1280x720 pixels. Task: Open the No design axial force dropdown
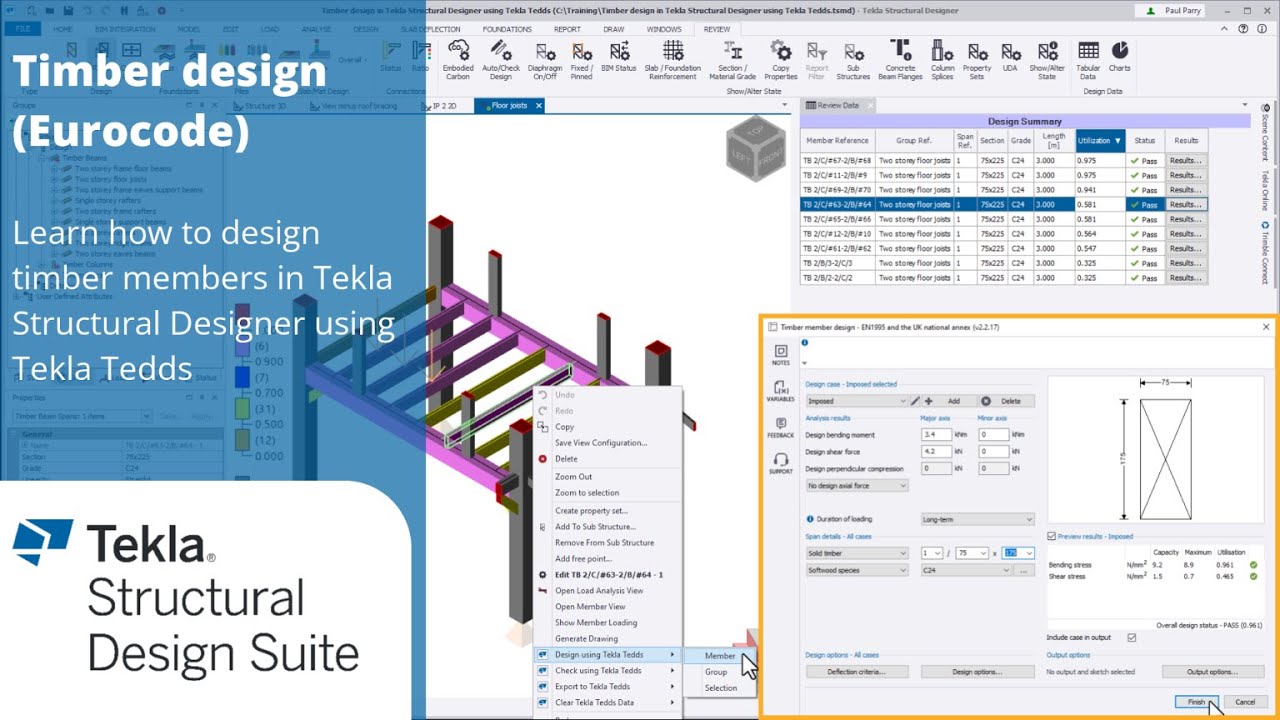pyautogui.click(x=857, y=486)
